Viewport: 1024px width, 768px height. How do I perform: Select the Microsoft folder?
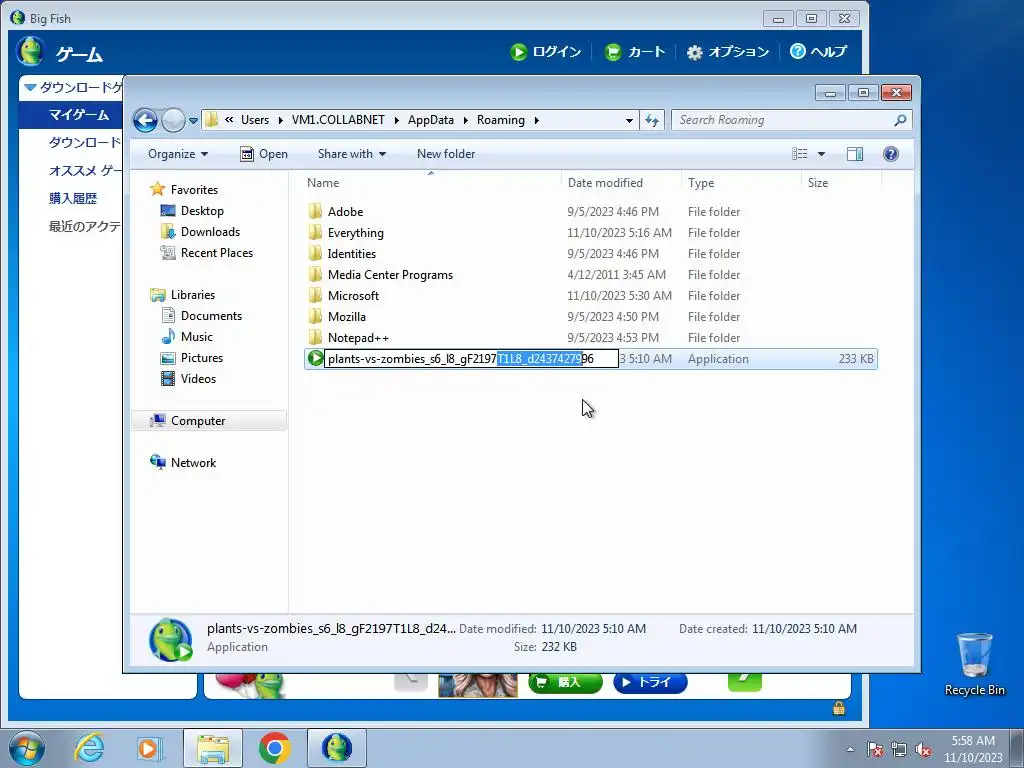353,296
